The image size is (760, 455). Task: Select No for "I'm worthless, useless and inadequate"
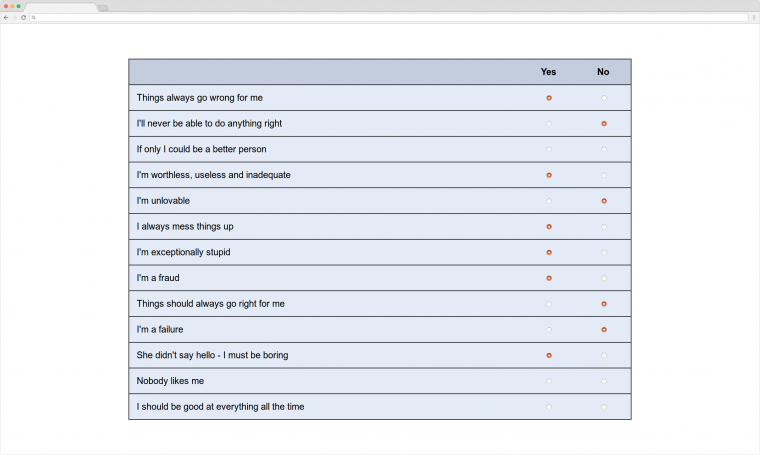604,175
